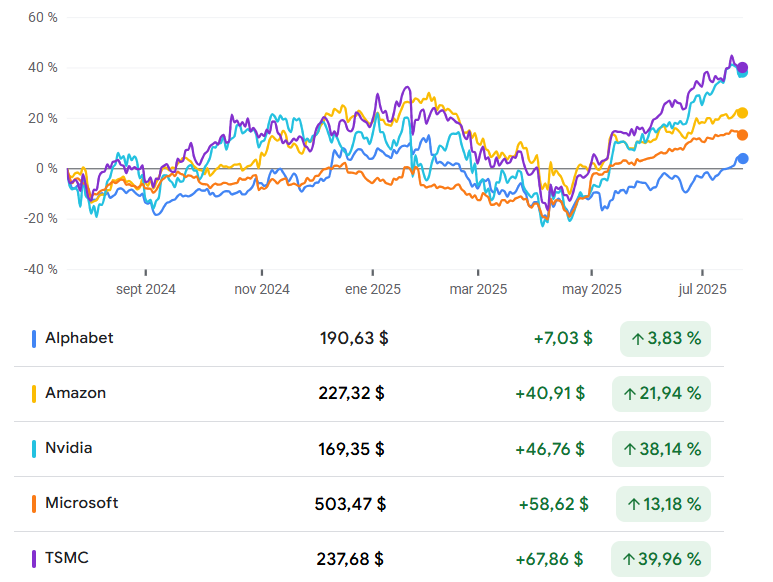Click the blue Alphabet legend color bar
Image resolution: width=773 pixels, height=582 pixels.
(34, 339)
